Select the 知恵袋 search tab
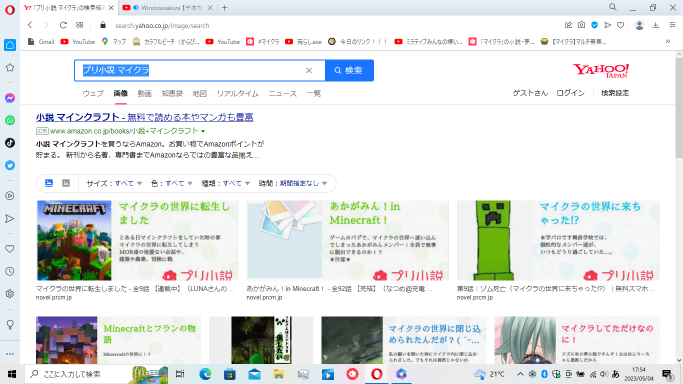The width and height of the screenshot is (683, 384). (x=172, y=94)
